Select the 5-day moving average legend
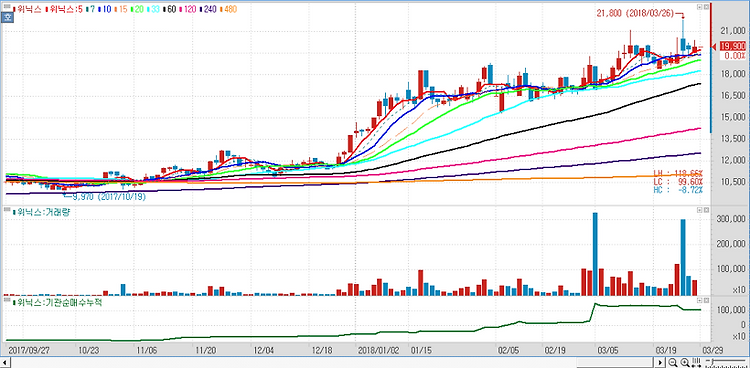The width and height of the screenshot is (750, 368). point(64,9)
